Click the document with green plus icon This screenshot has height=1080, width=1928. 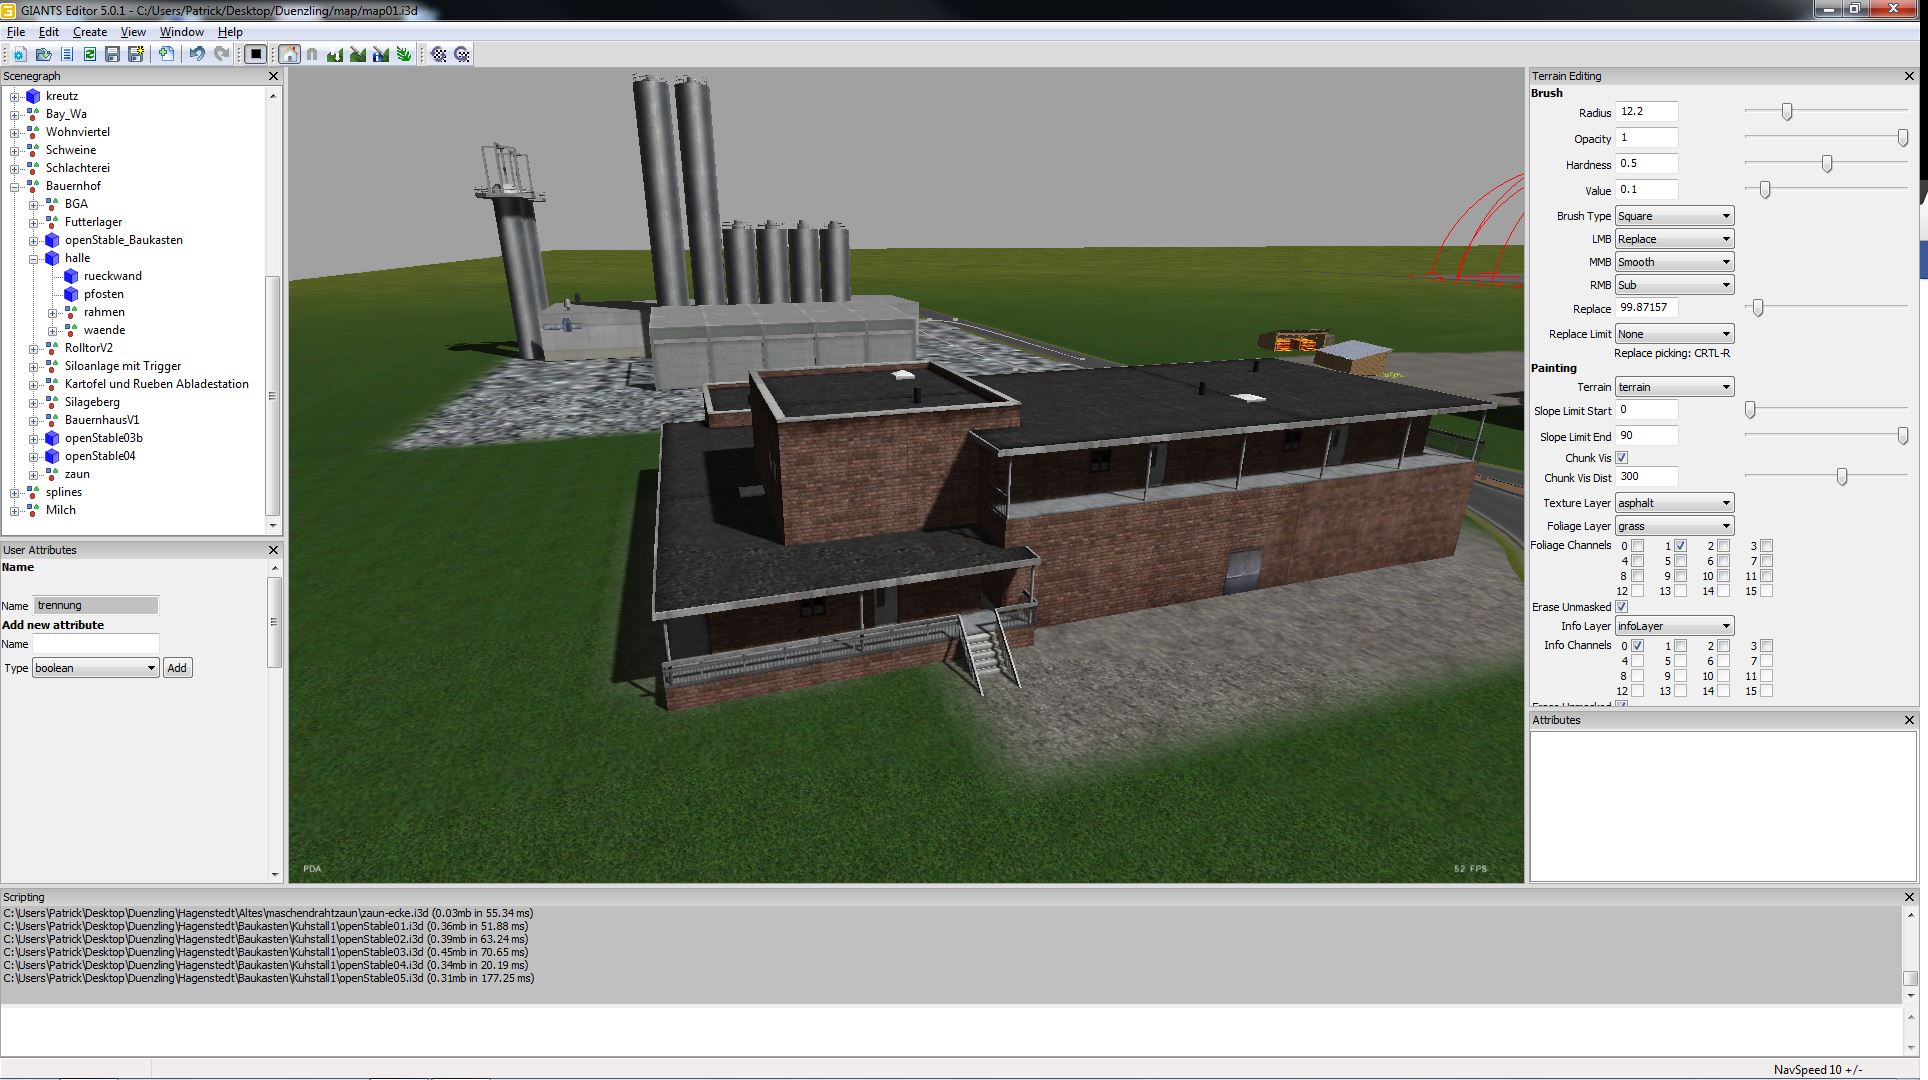(x=166, y=54)
